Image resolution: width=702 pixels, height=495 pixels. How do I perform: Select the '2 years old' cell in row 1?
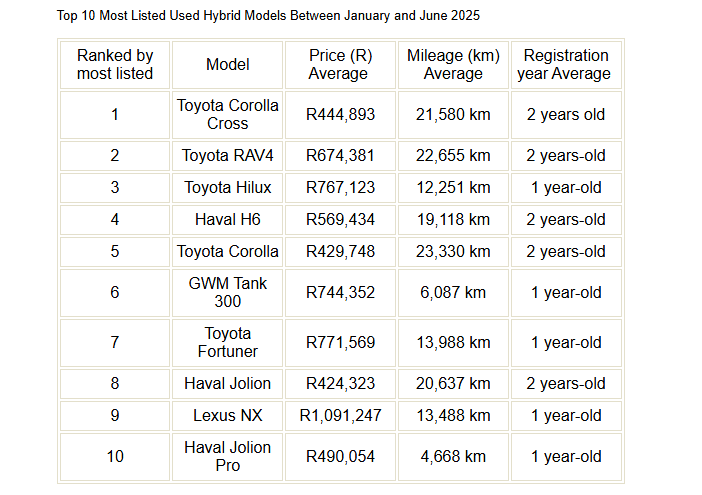click(x=566, y=115)
